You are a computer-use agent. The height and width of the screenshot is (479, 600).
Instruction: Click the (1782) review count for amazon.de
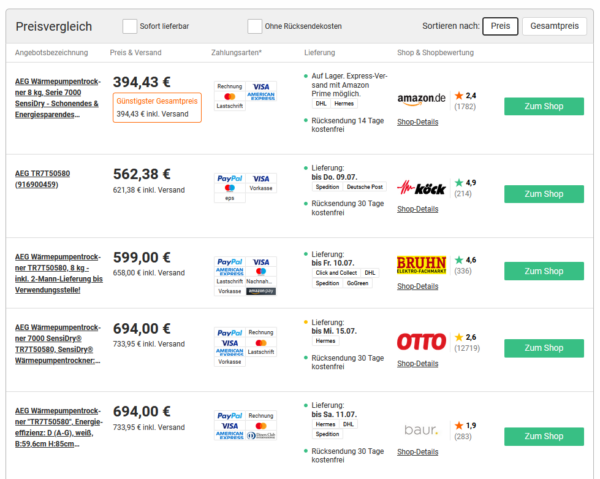465,107
